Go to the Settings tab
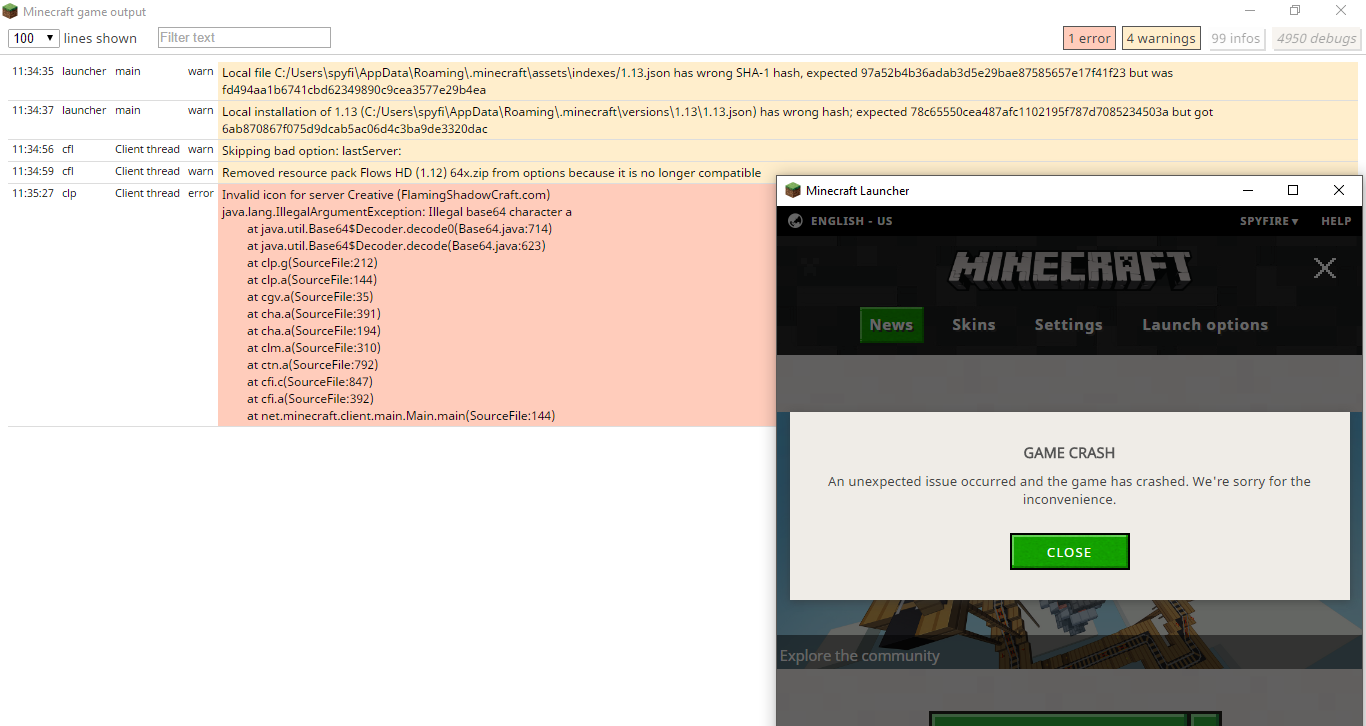 tap(1068, 325)
